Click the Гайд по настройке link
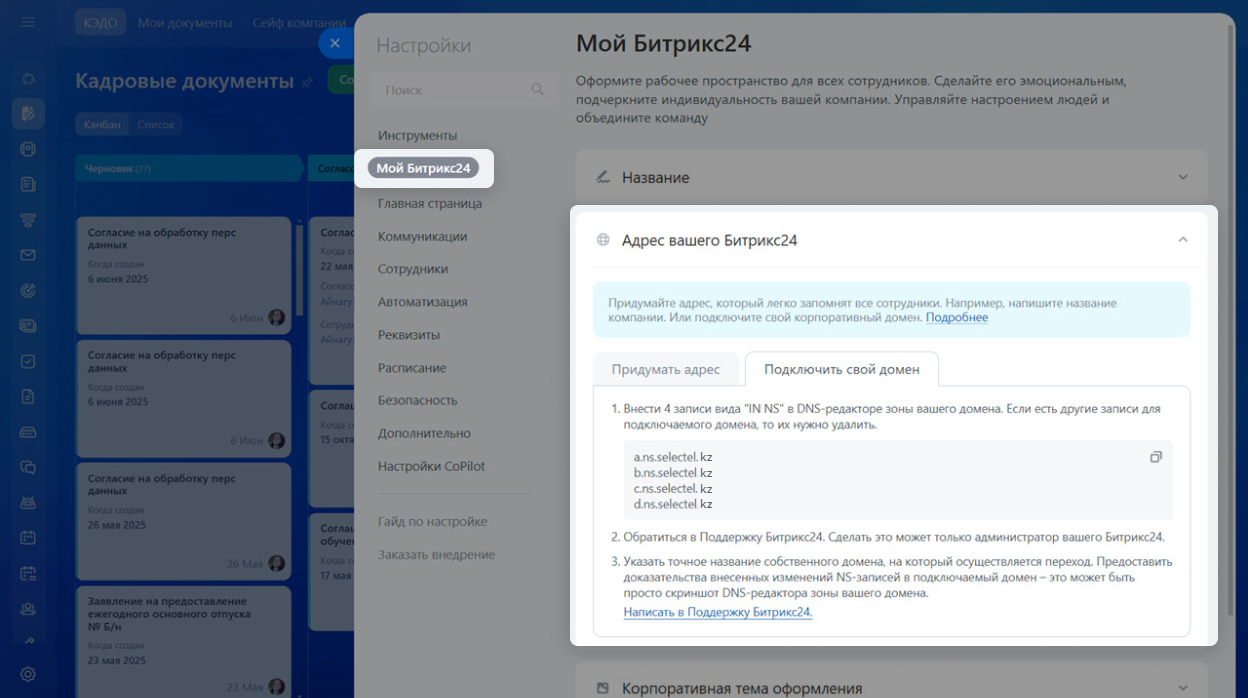 432,521
